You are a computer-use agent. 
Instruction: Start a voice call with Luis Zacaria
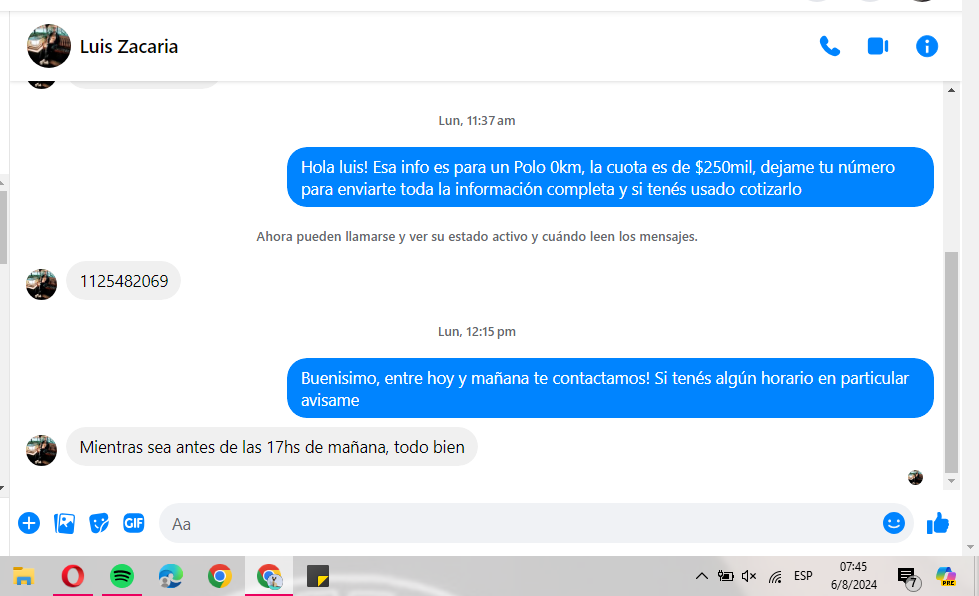click(829, 46)
